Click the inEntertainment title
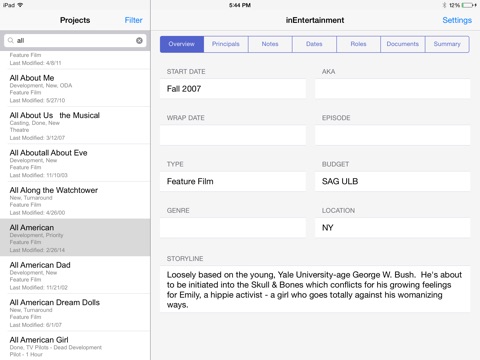Image resolution: width=480 pixels, height=360 pixels. (x=315, y=20)
